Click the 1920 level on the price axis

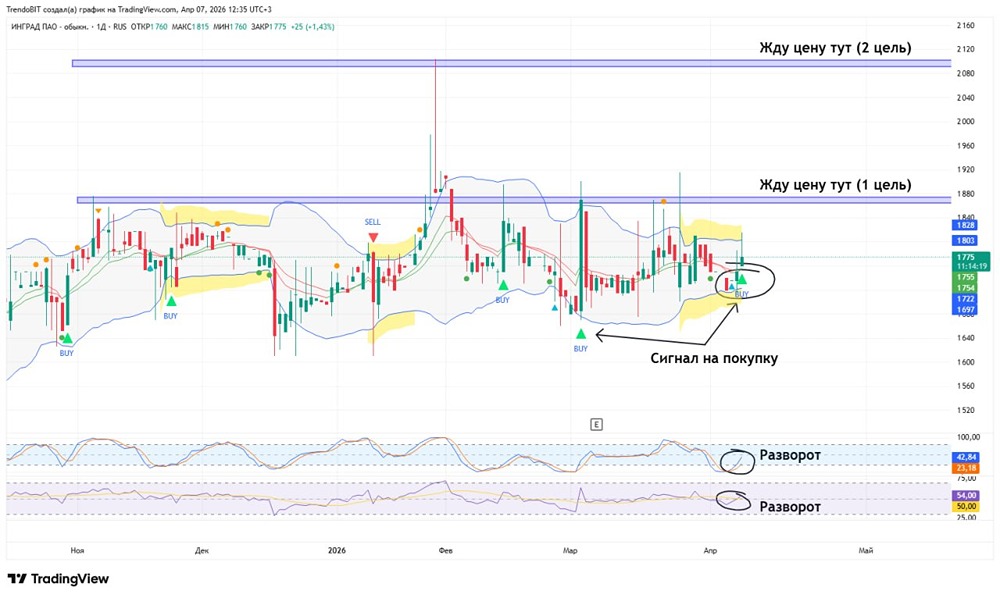[x=966, y=170]
